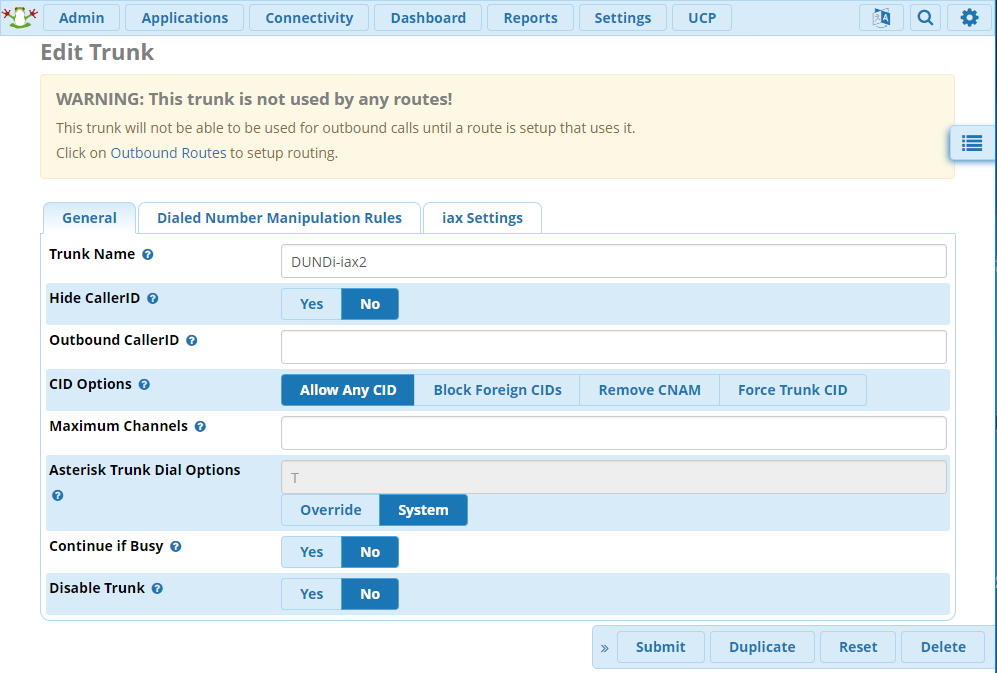The height and width of the screenshot is (673, 997).
Task: Open the search tool
Action: point(924,17)
